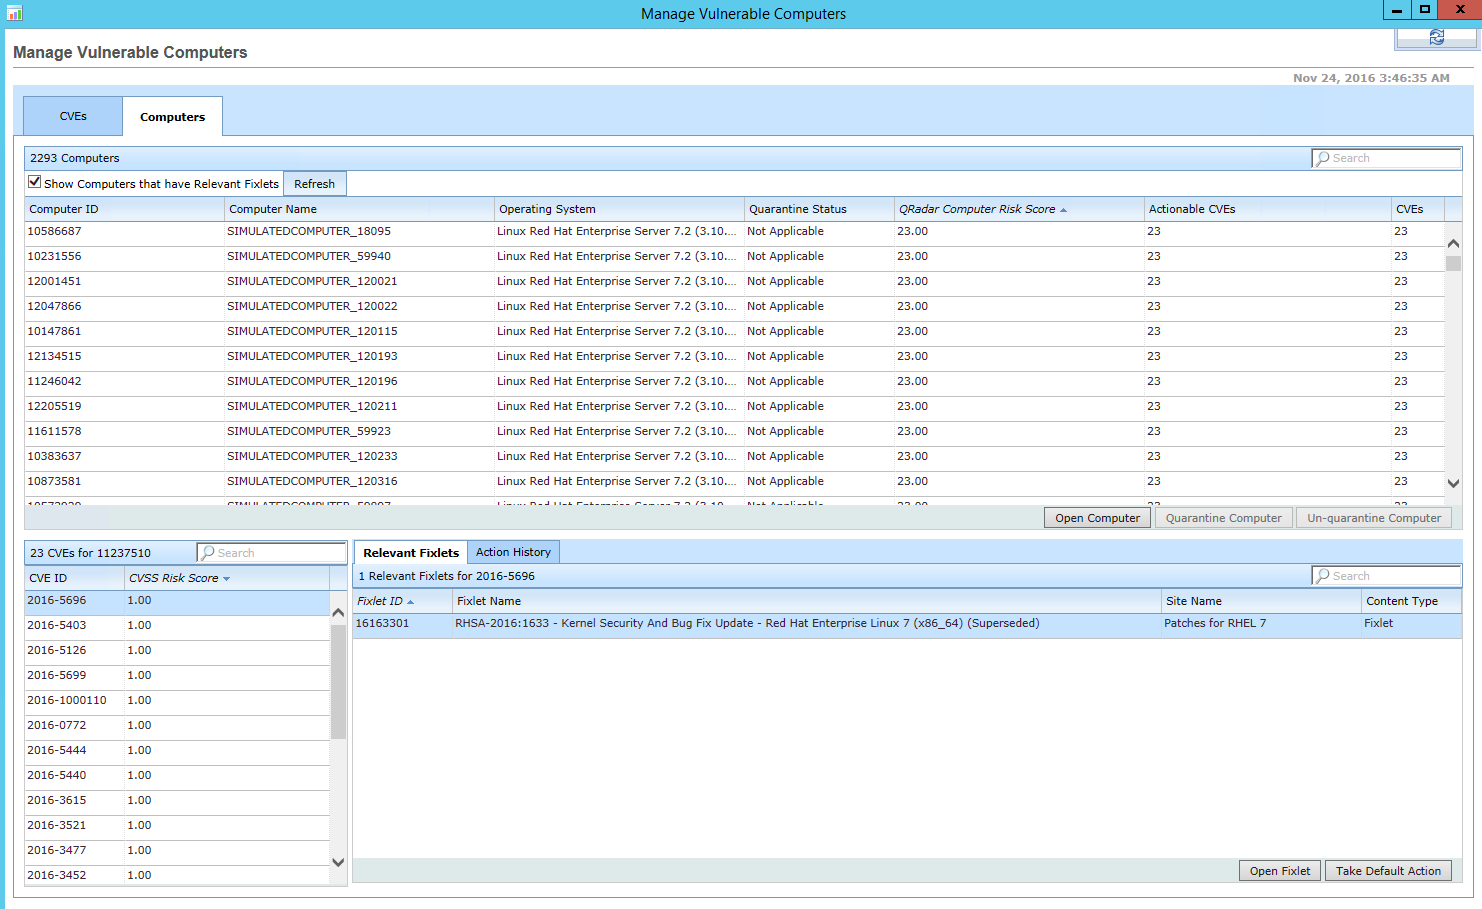Click the Open Fixlet button
1482x909 pixels.
1280,871
